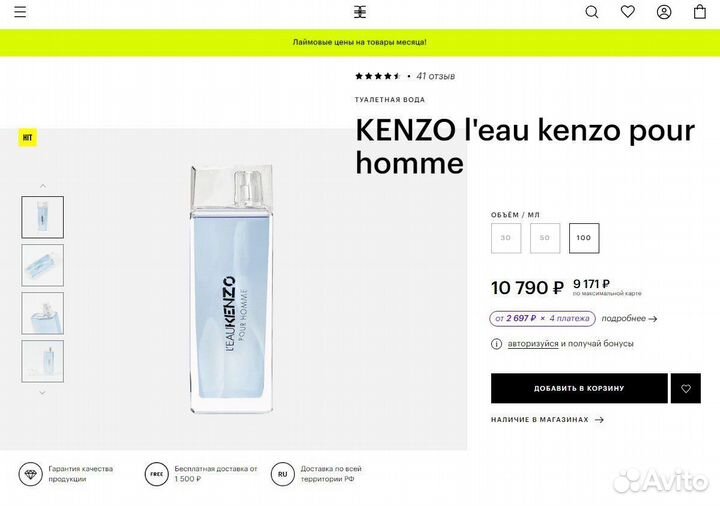The height and width of the screenshot is (506, 720).
Task: Select the second tilted bottle thumbnail
Action: (43, 265)
